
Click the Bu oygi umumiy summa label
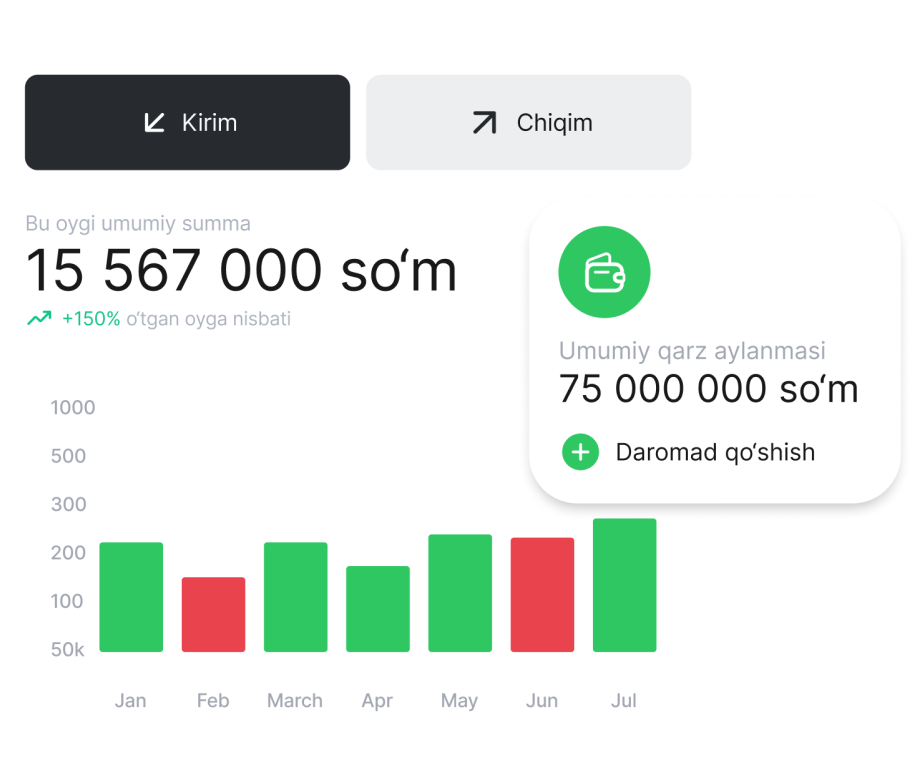[x=139, y=224]
